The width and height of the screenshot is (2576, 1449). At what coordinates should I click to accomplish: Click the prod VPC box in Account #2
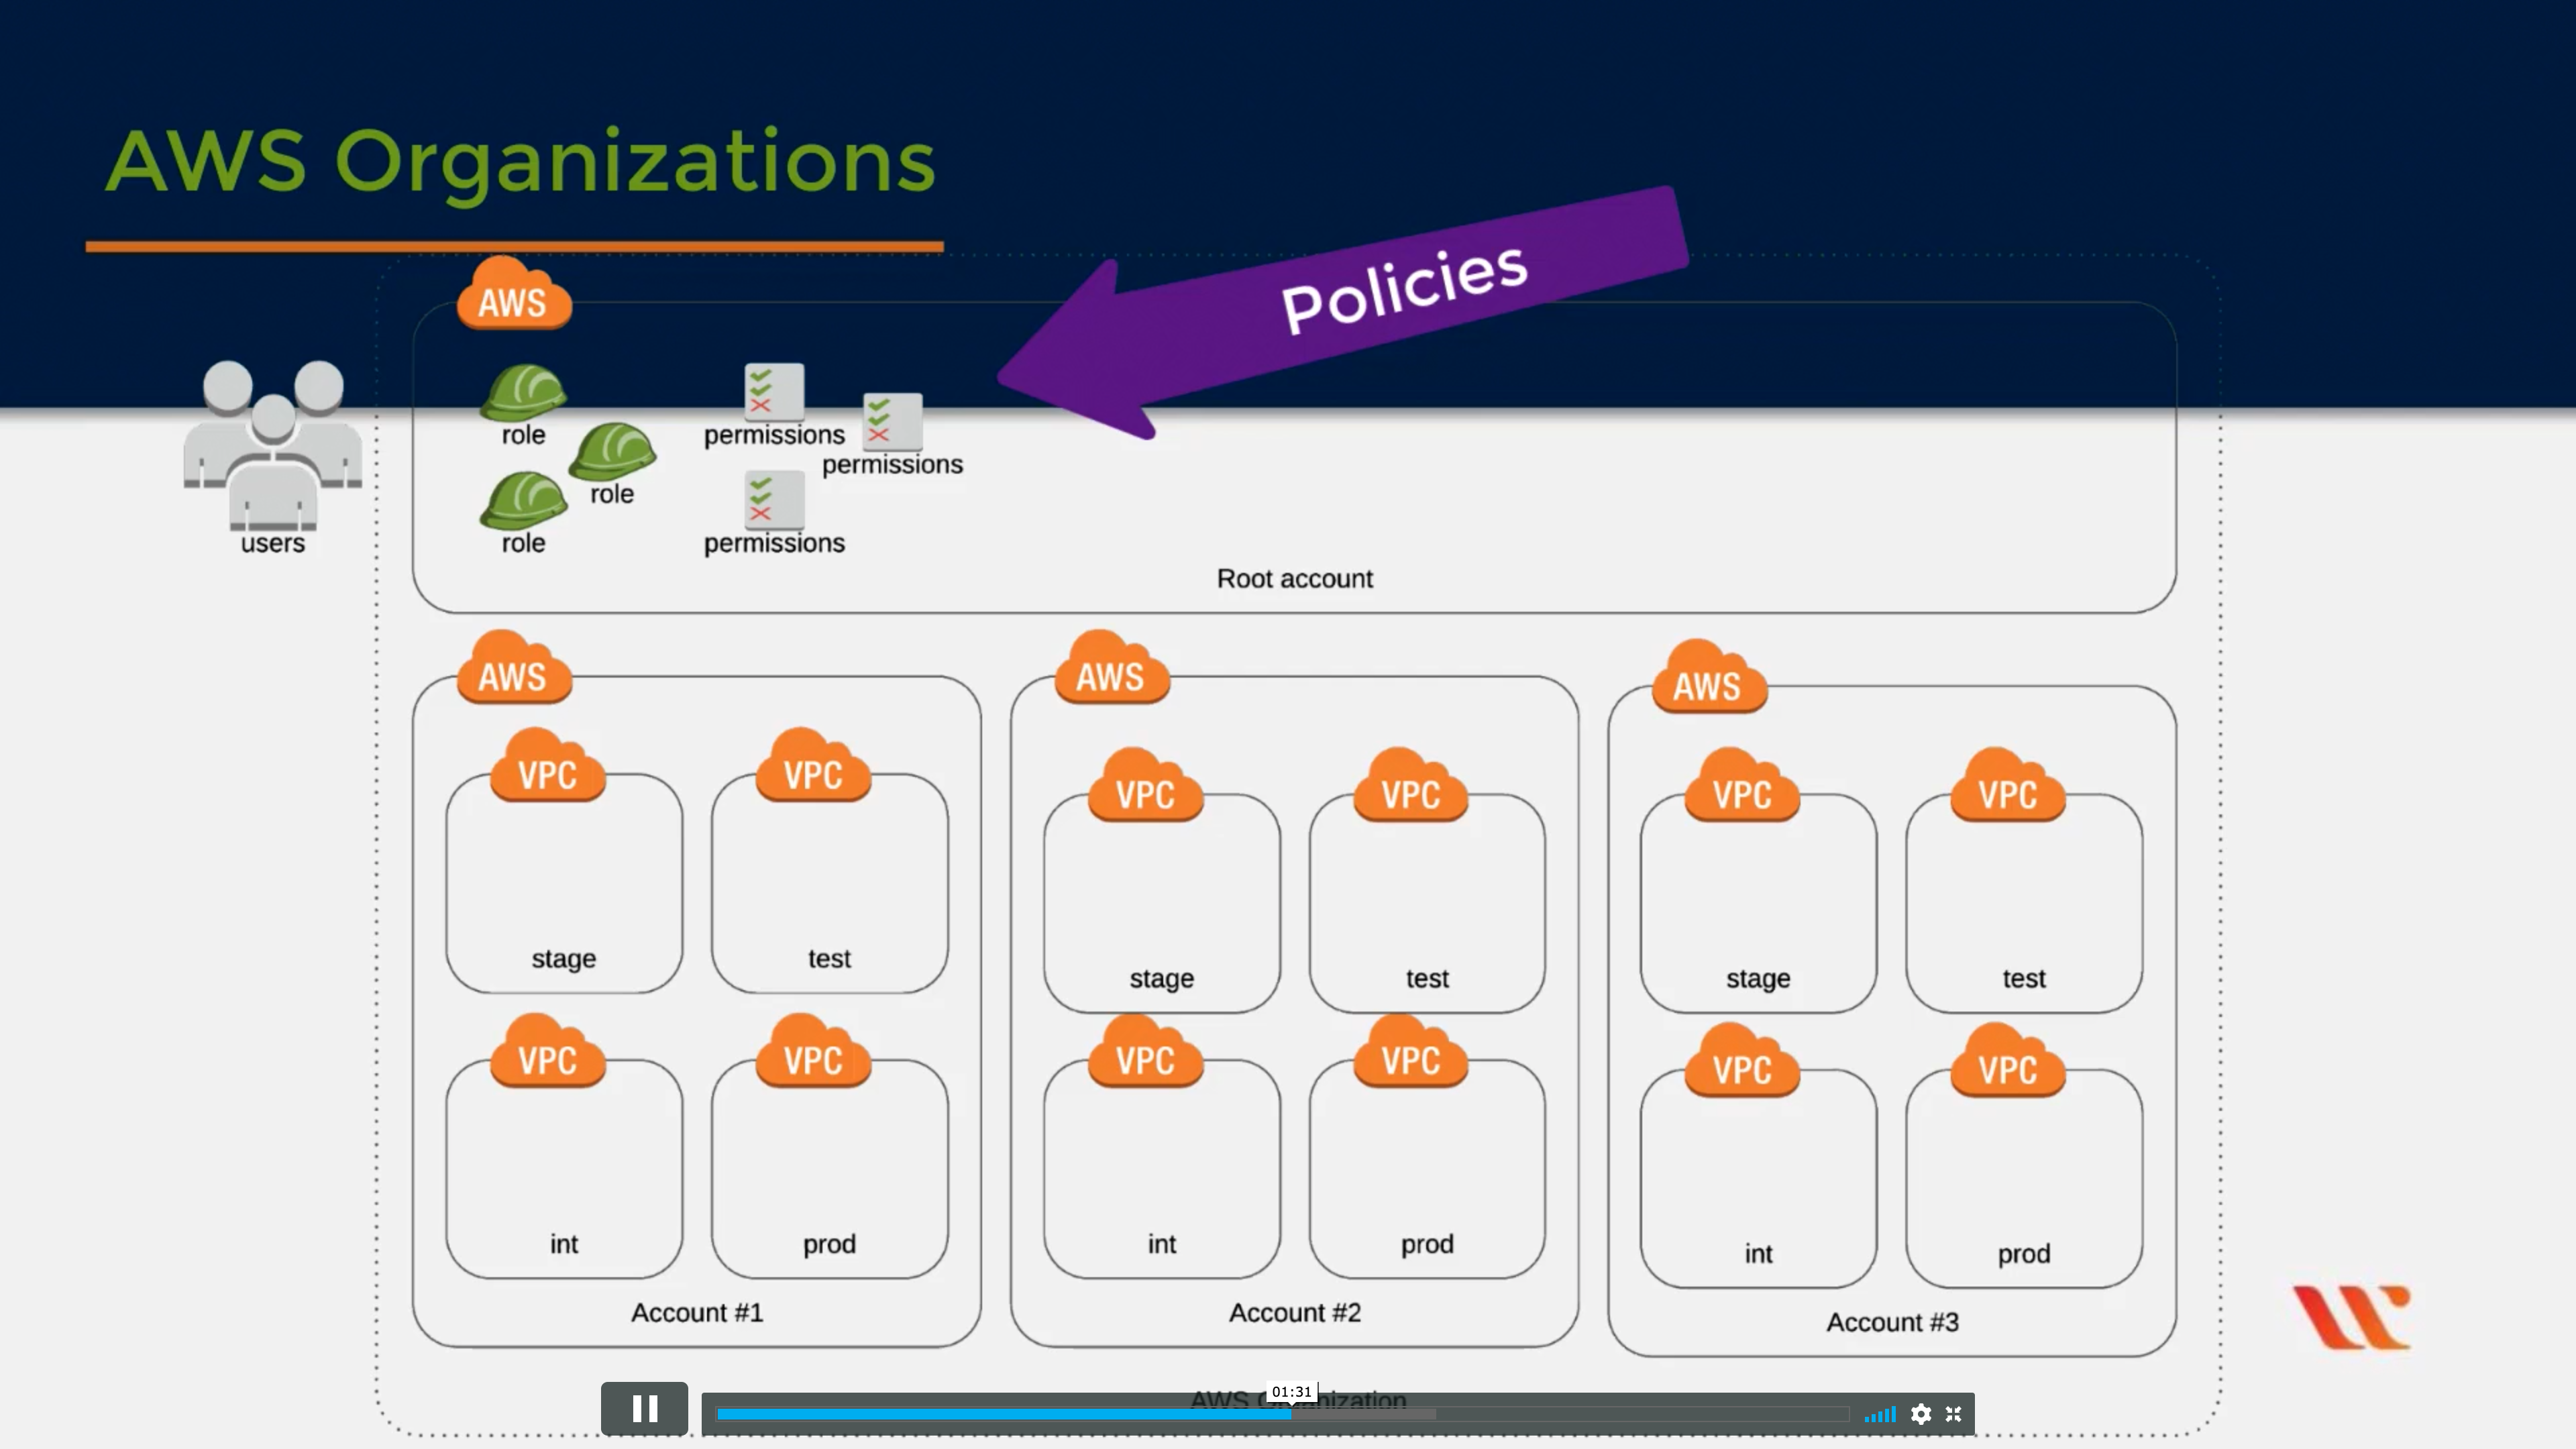click(1427, 1170)
